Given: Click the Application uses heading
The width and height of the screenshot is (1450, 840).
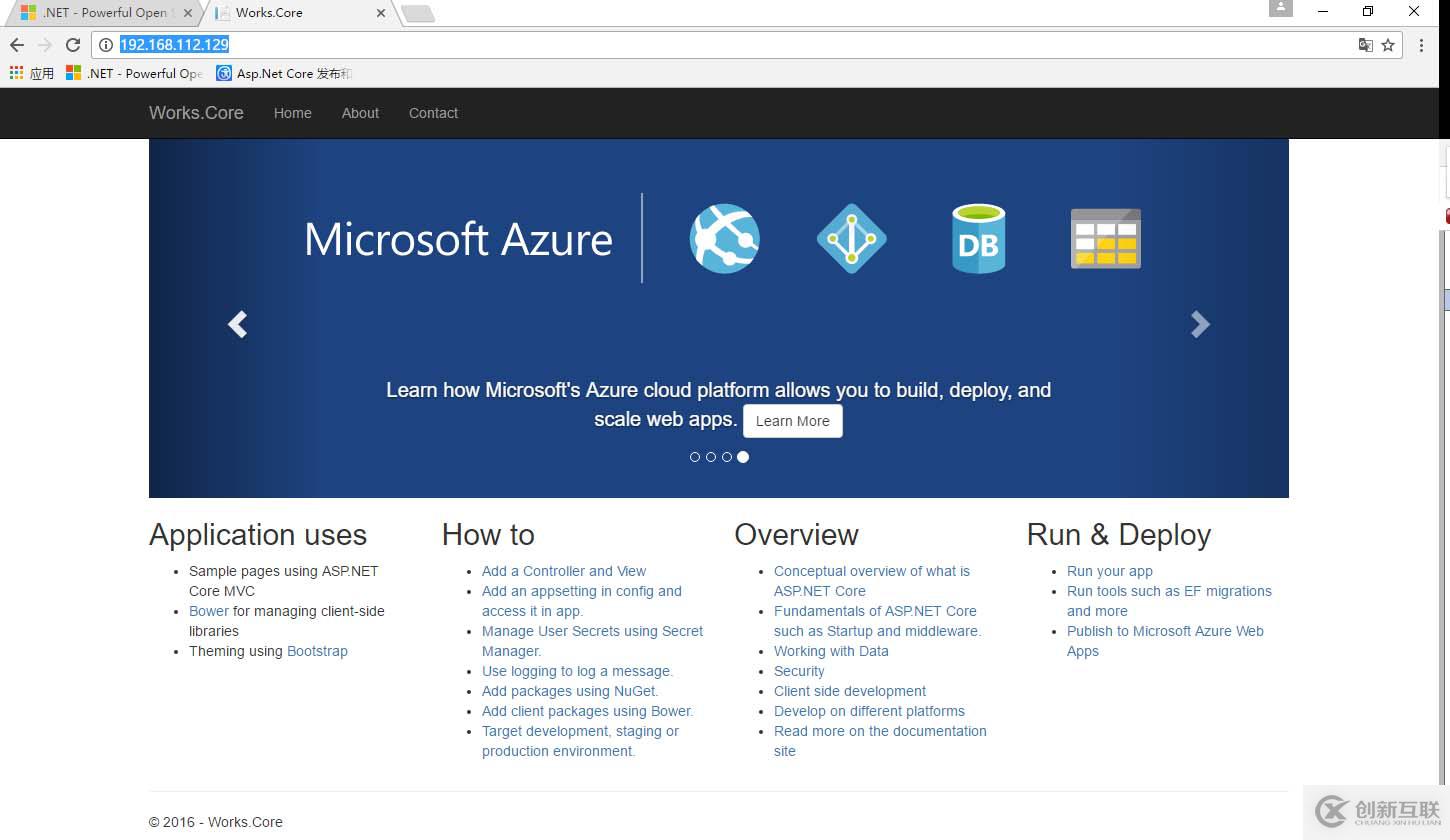Looking at the screenshot, I should (258, 535).
